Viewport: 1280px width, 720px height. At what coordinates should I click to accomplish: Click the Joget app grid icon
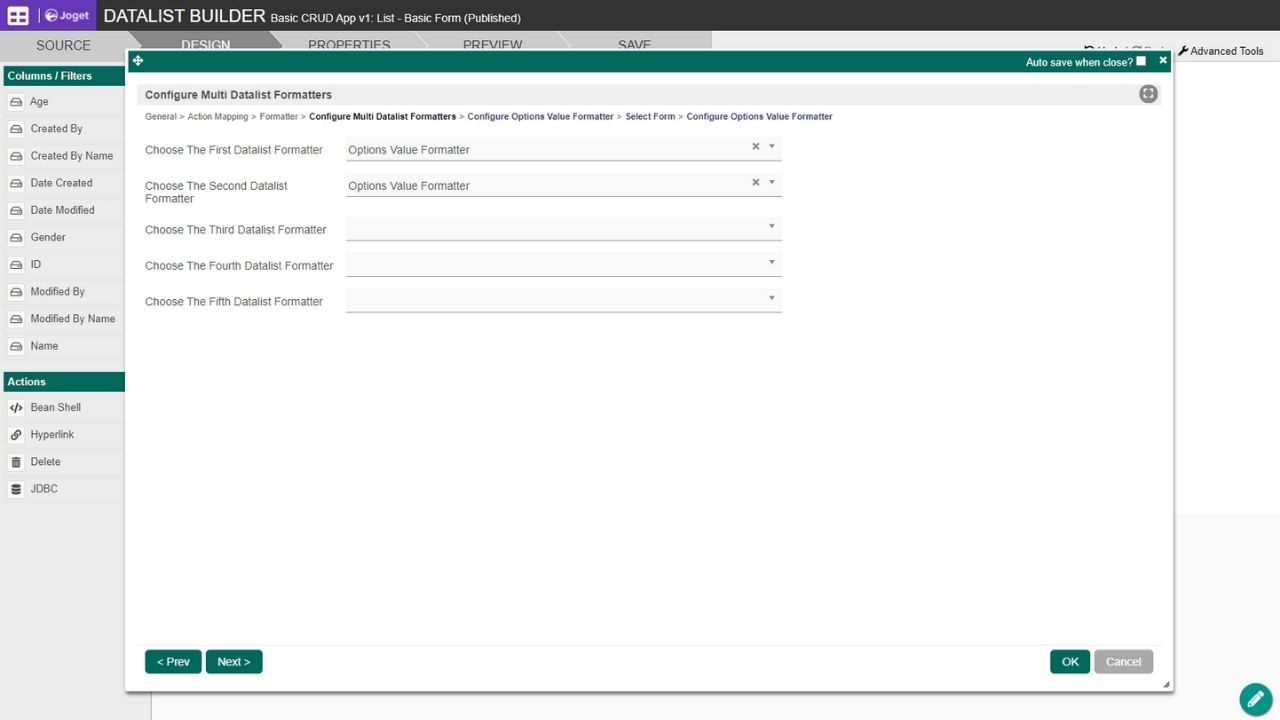(18, 16)
